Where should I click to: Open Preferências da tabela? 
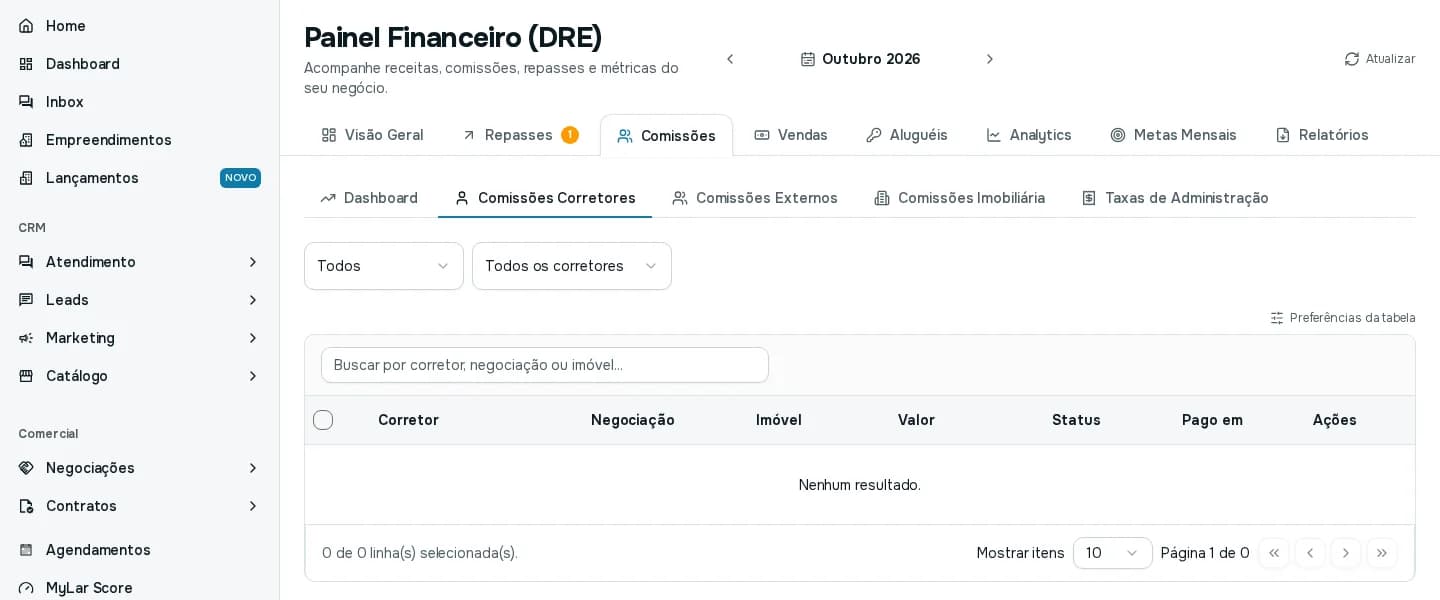1343,318
